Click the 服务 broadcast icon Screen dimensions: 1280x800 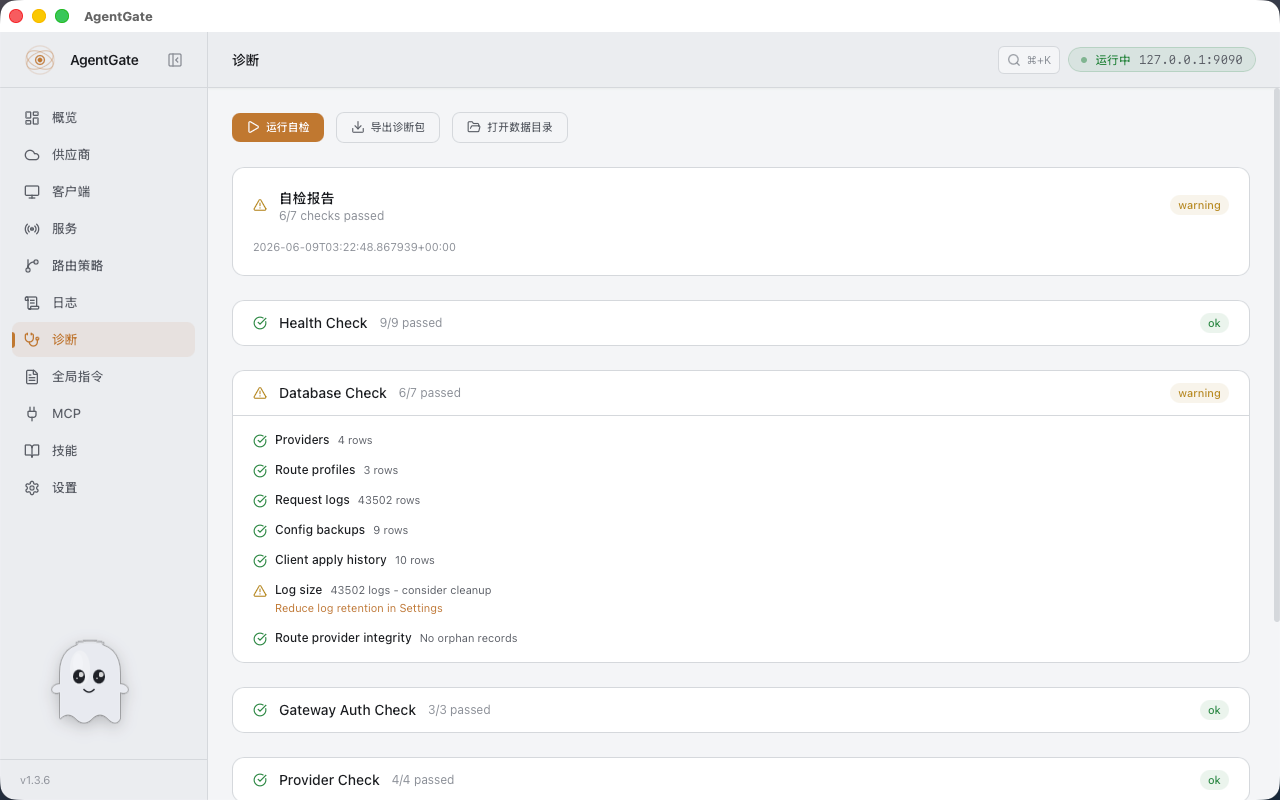[32, 229]
